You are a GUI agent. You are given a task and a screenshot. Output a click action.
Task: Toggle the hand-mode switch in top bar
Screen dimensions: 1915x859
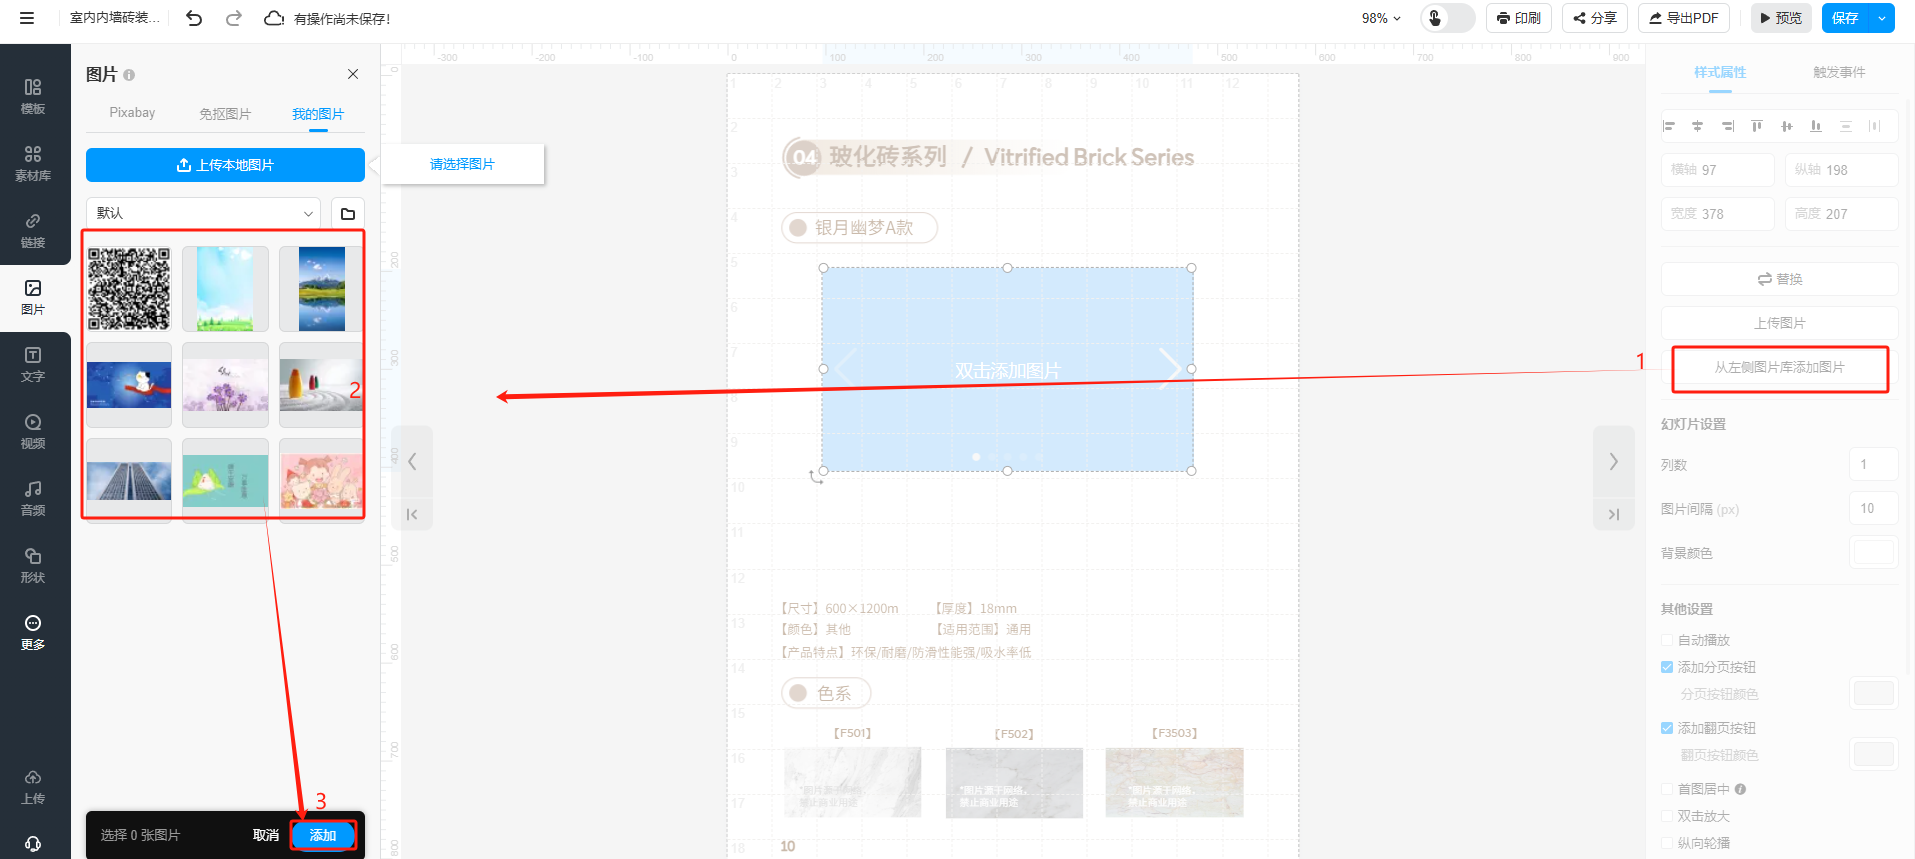click(x=1447, y=18)
